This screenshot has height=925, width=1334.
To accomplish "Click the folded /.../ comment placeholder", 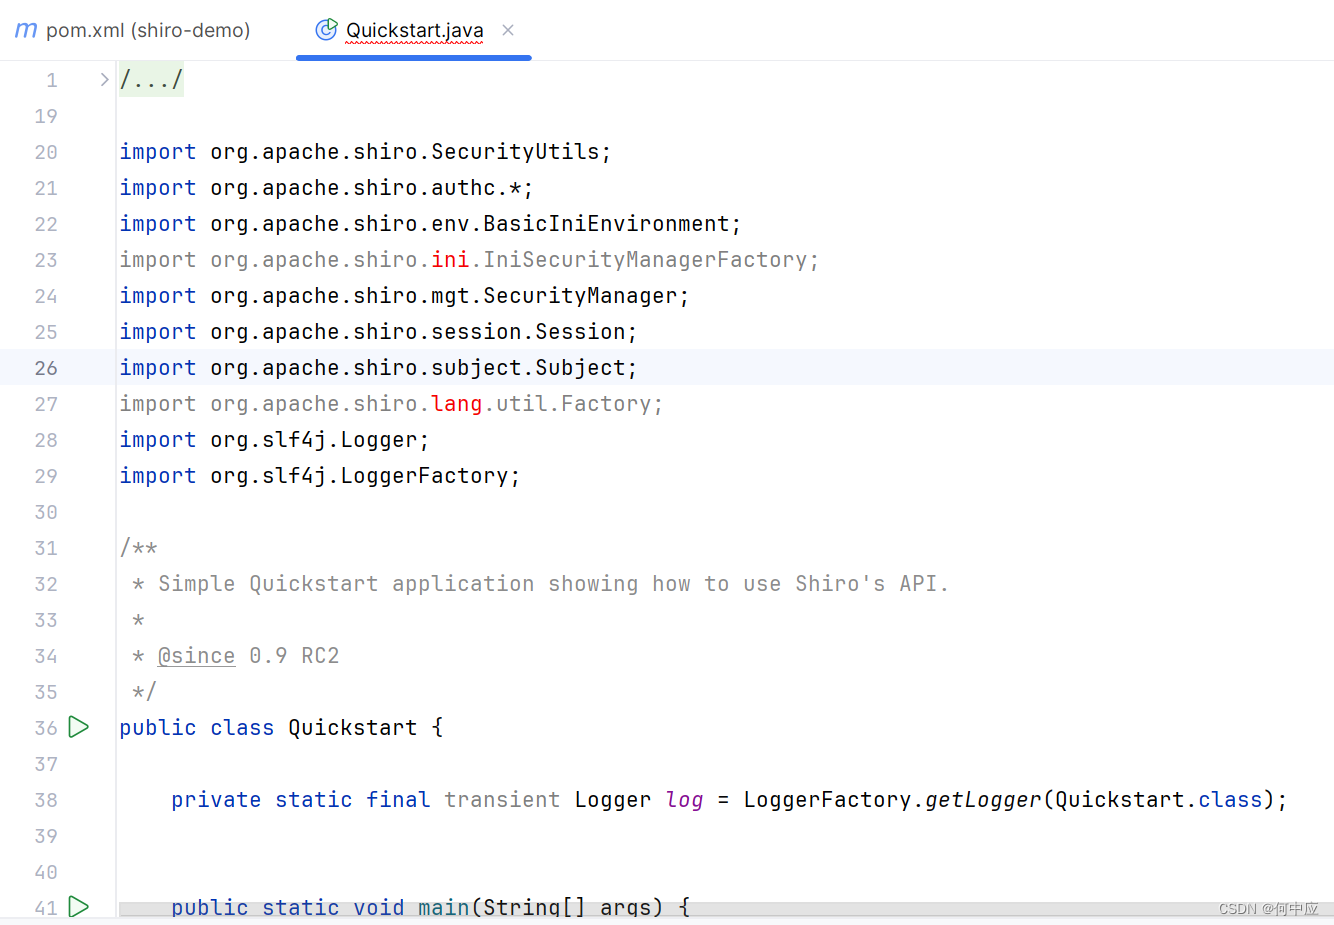I will pyautogui.click(x=151, y=79).
